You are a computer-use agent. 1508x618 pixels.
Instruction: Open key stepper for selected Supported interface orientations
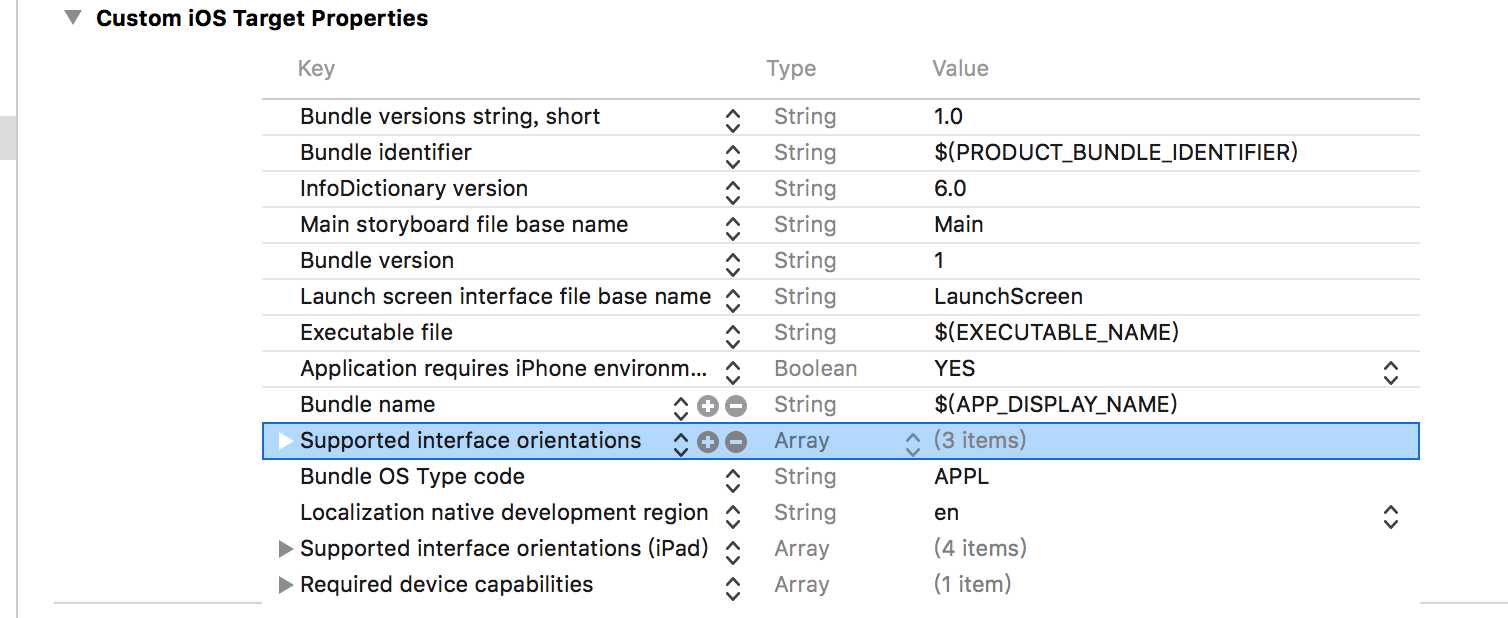pyautogui.click(x=681, y=444)
